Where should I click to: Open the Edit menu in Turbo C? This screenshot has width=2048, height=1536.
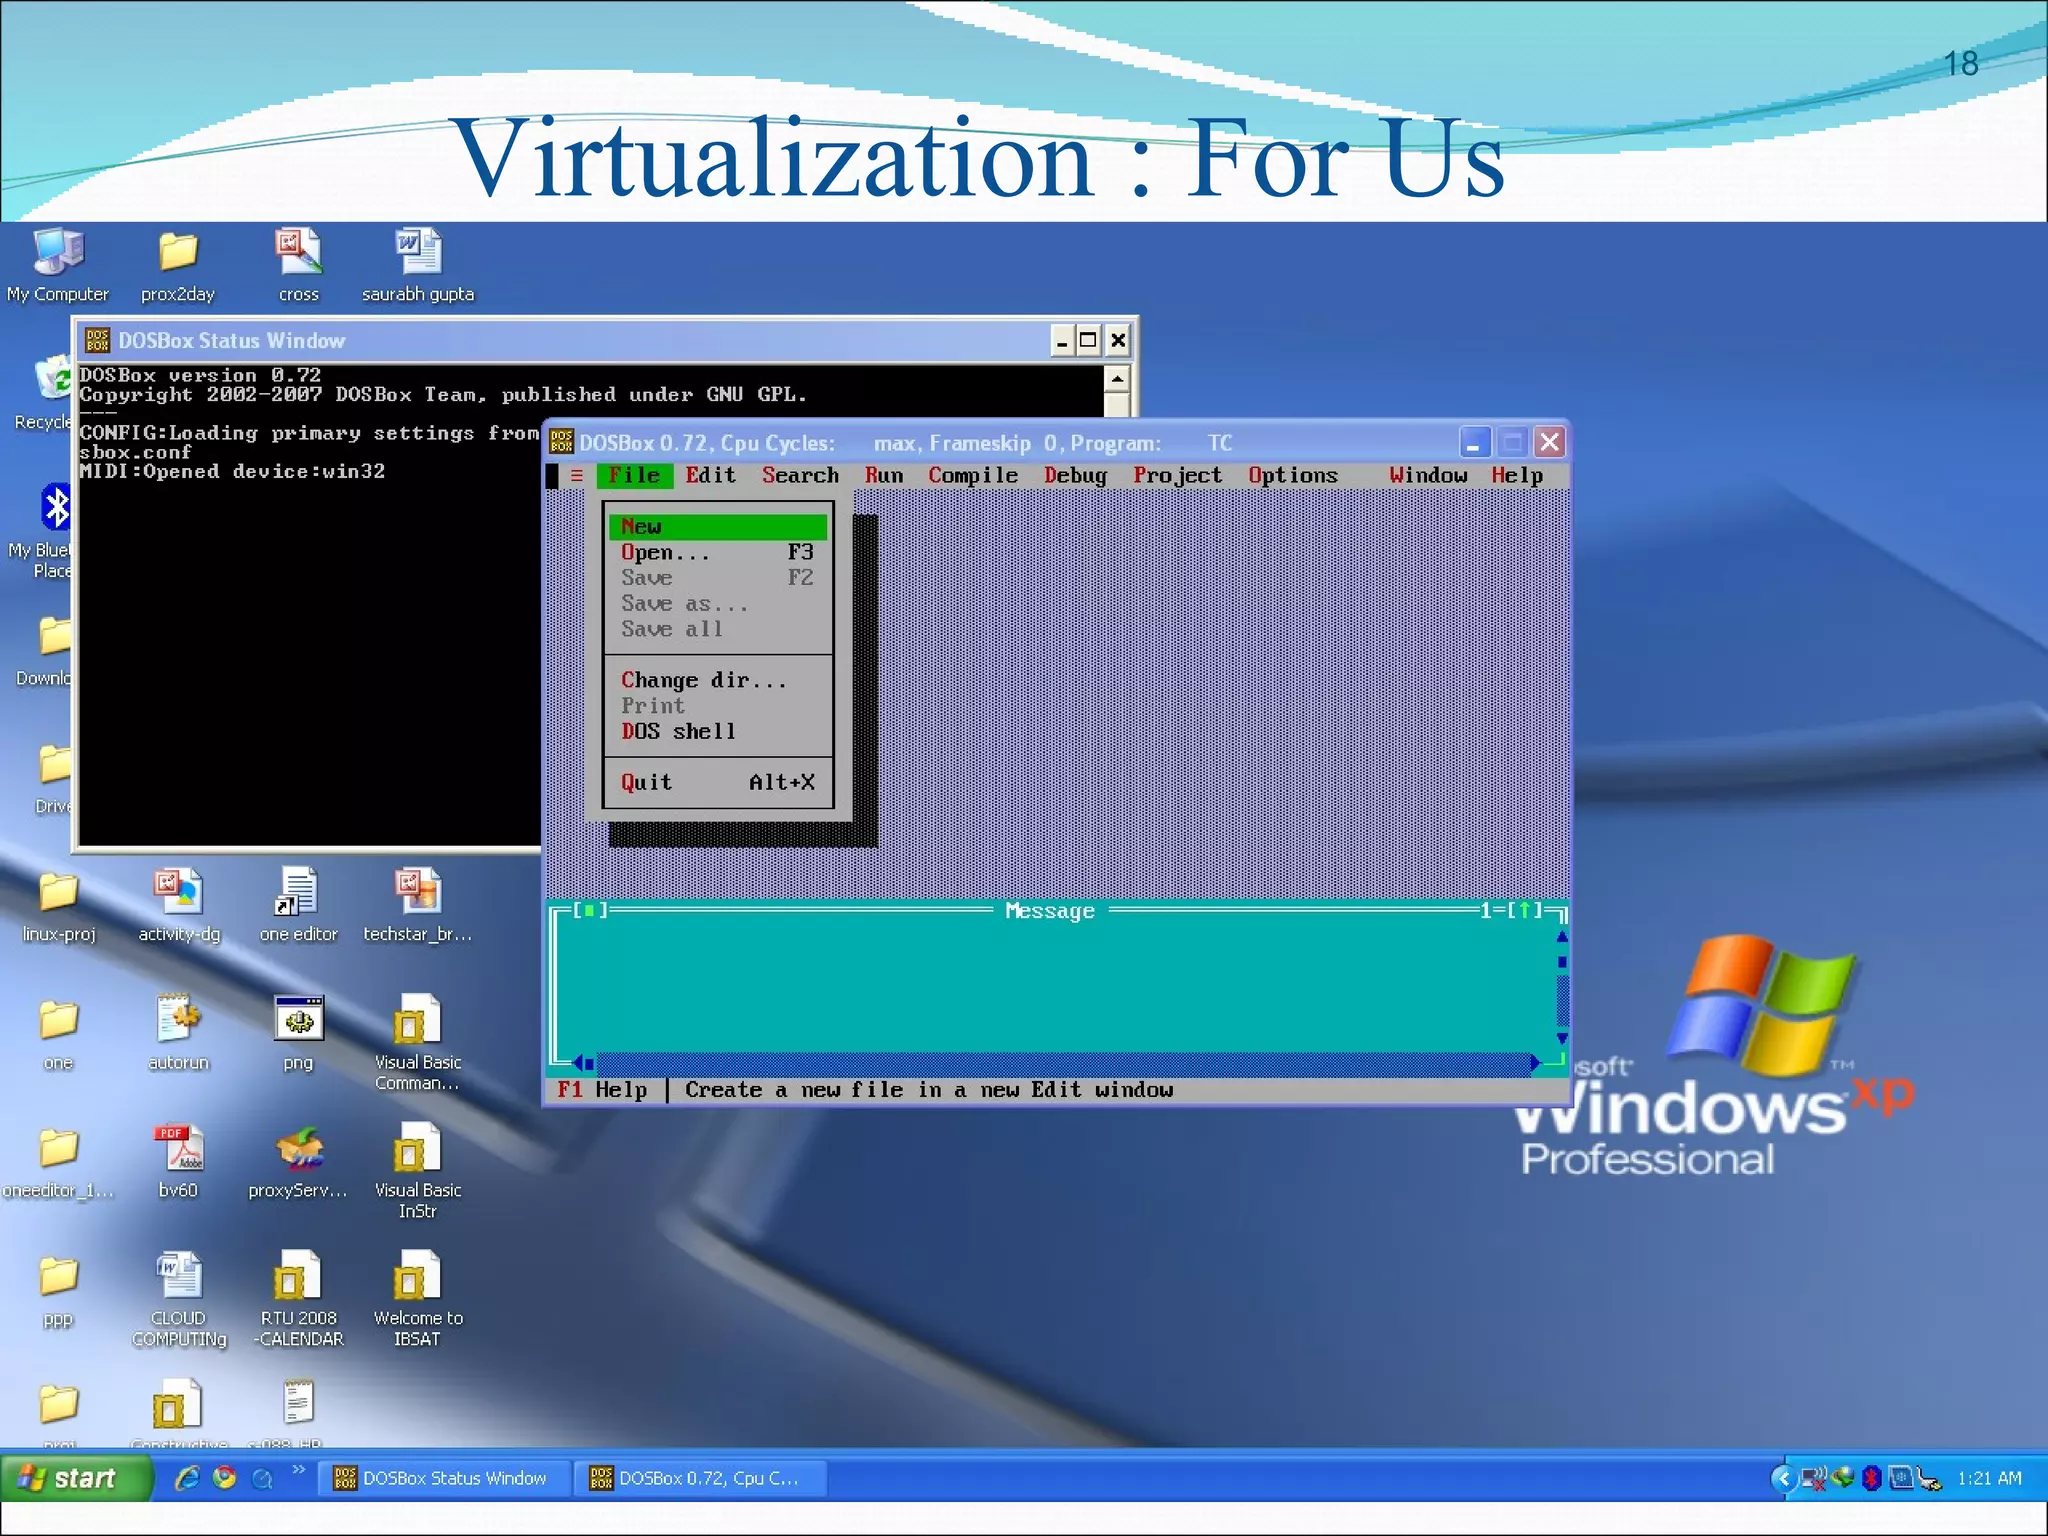(x=710, y=476)
